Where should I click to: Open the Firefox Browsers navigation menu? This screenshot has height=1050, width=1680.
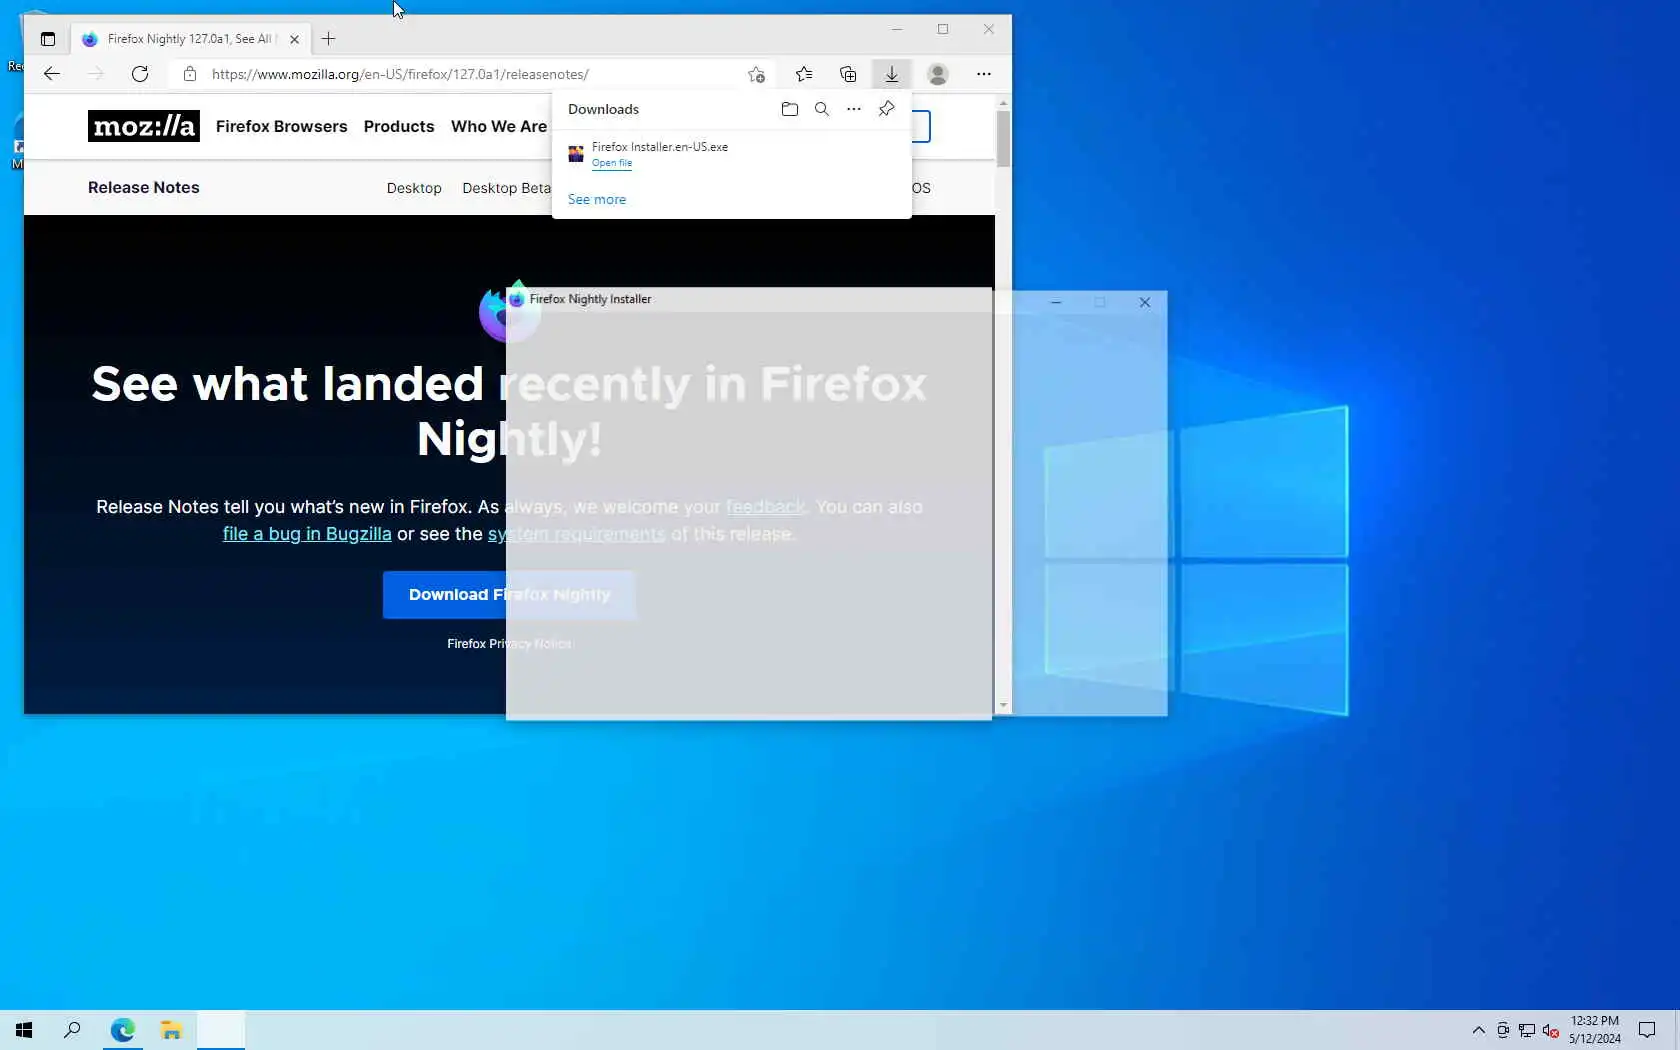coord(282,126)
